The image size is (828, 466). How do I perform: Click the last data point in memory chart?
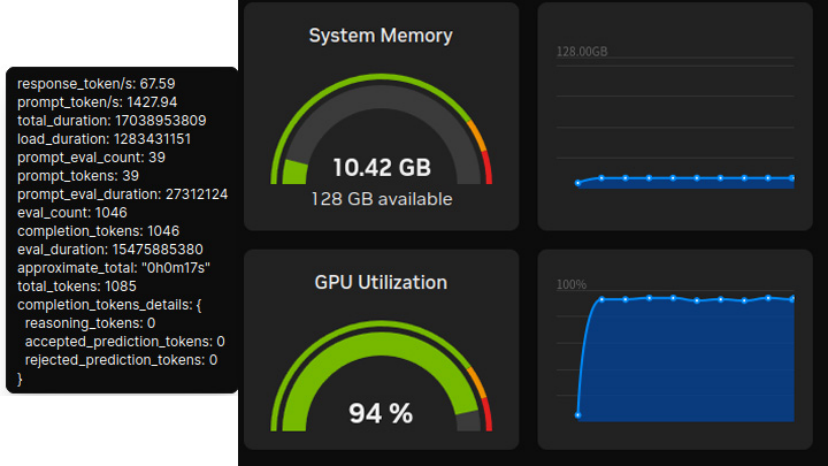(792, 178)
